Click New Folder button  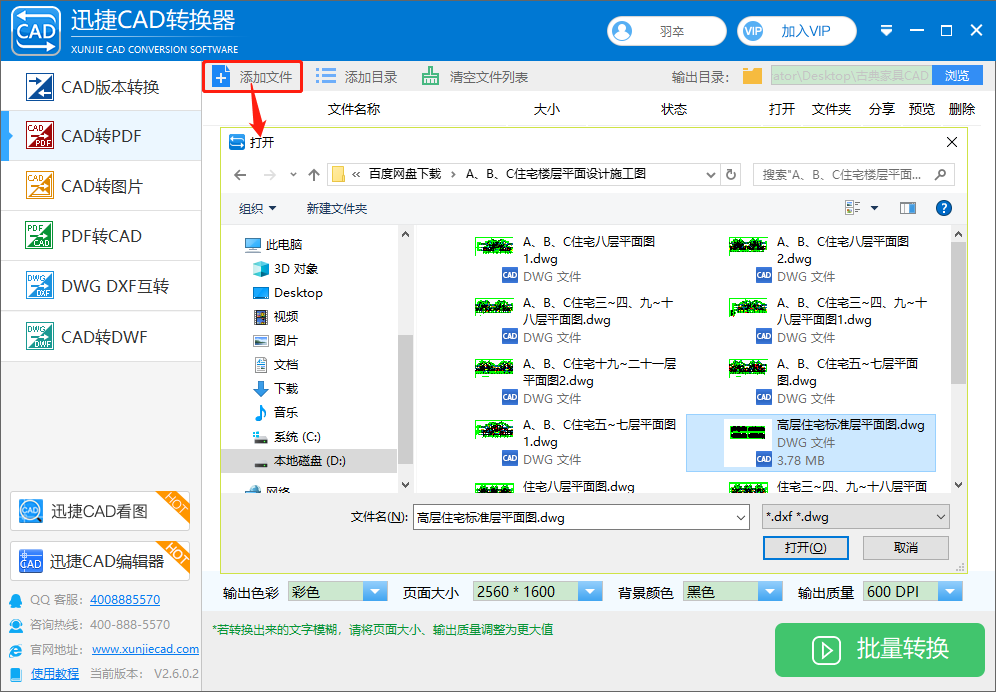[x=337, y=208]
